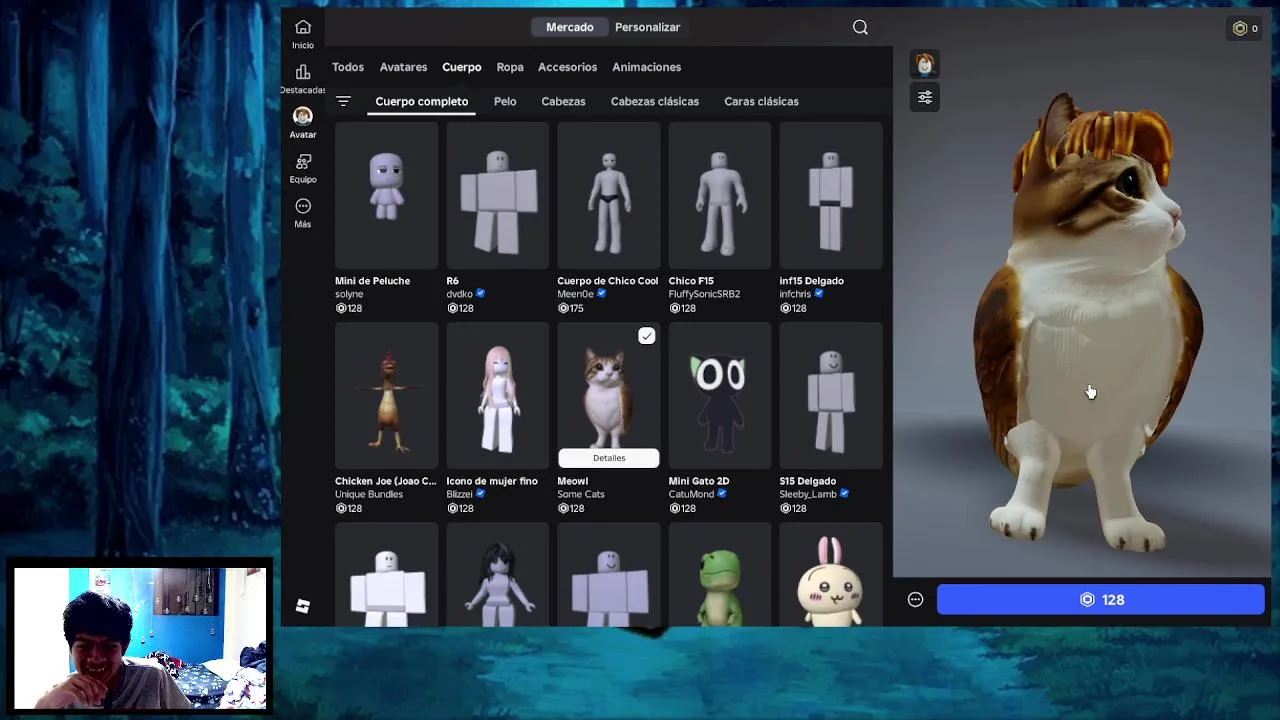Open creator Unique Bundles' profile

369,494
